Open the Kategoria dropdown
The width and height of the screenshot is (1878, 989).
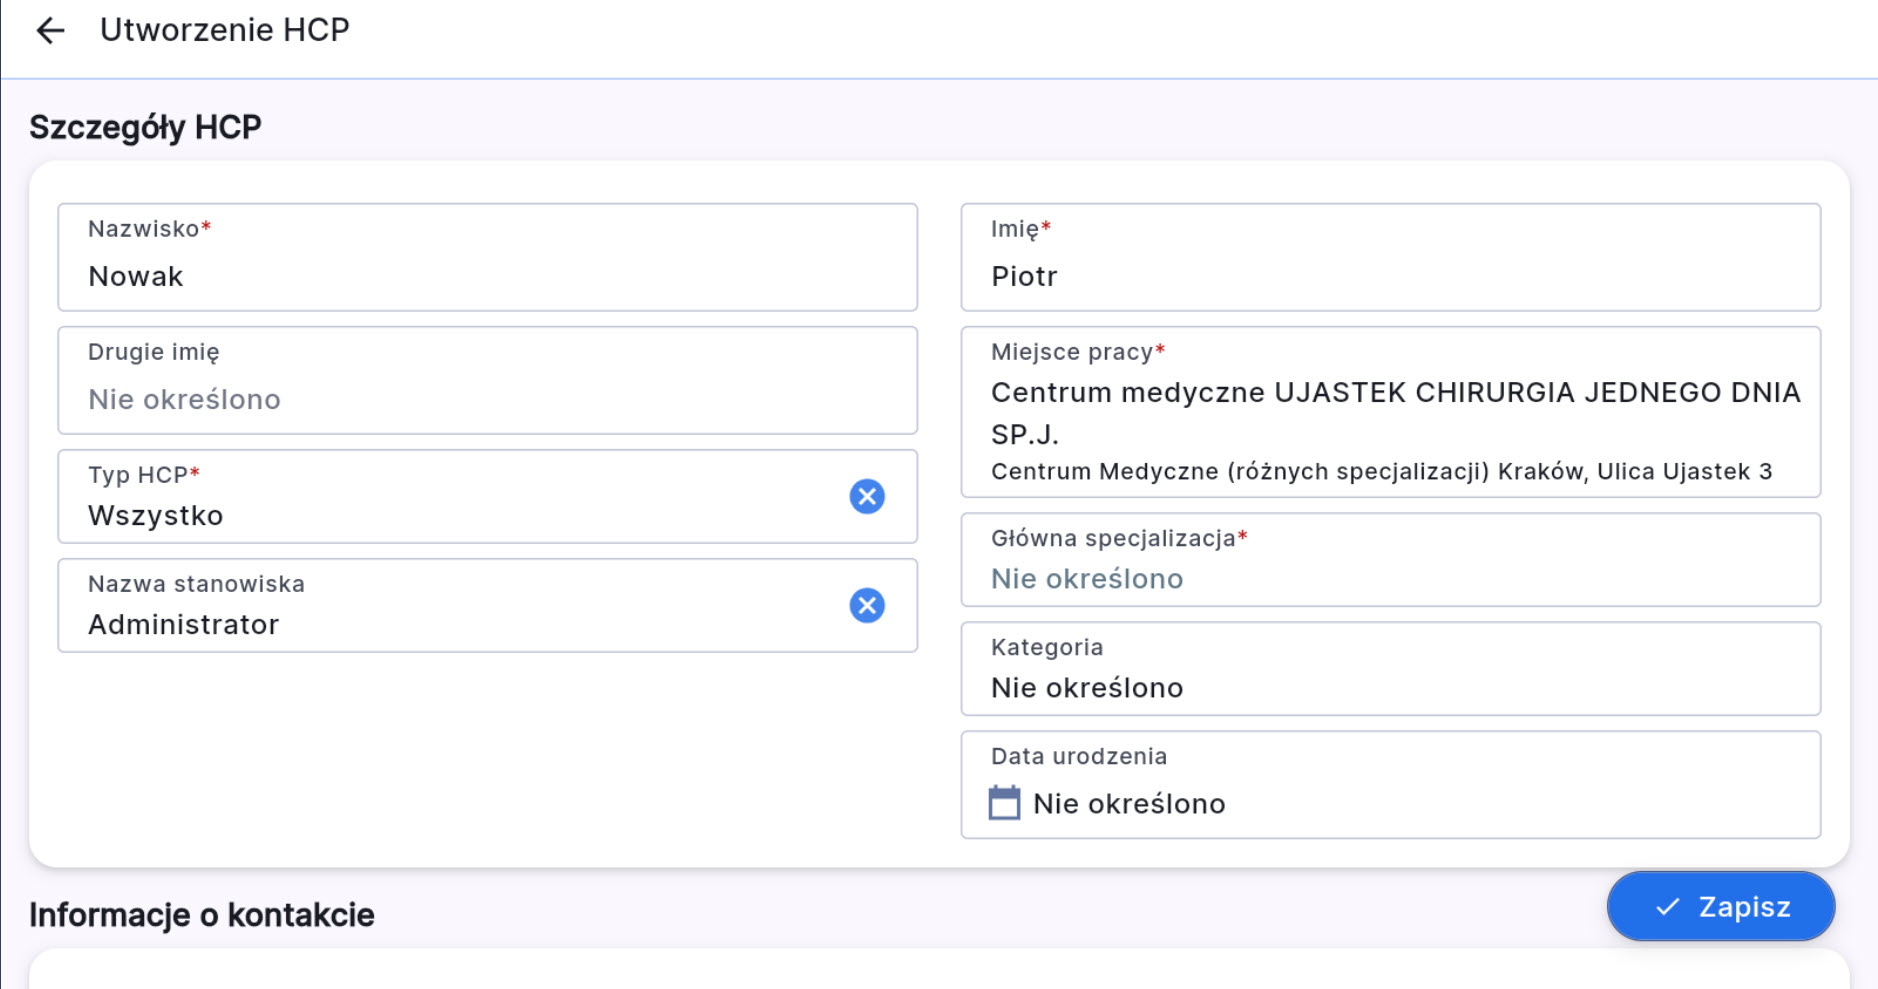coord(1390,687)
